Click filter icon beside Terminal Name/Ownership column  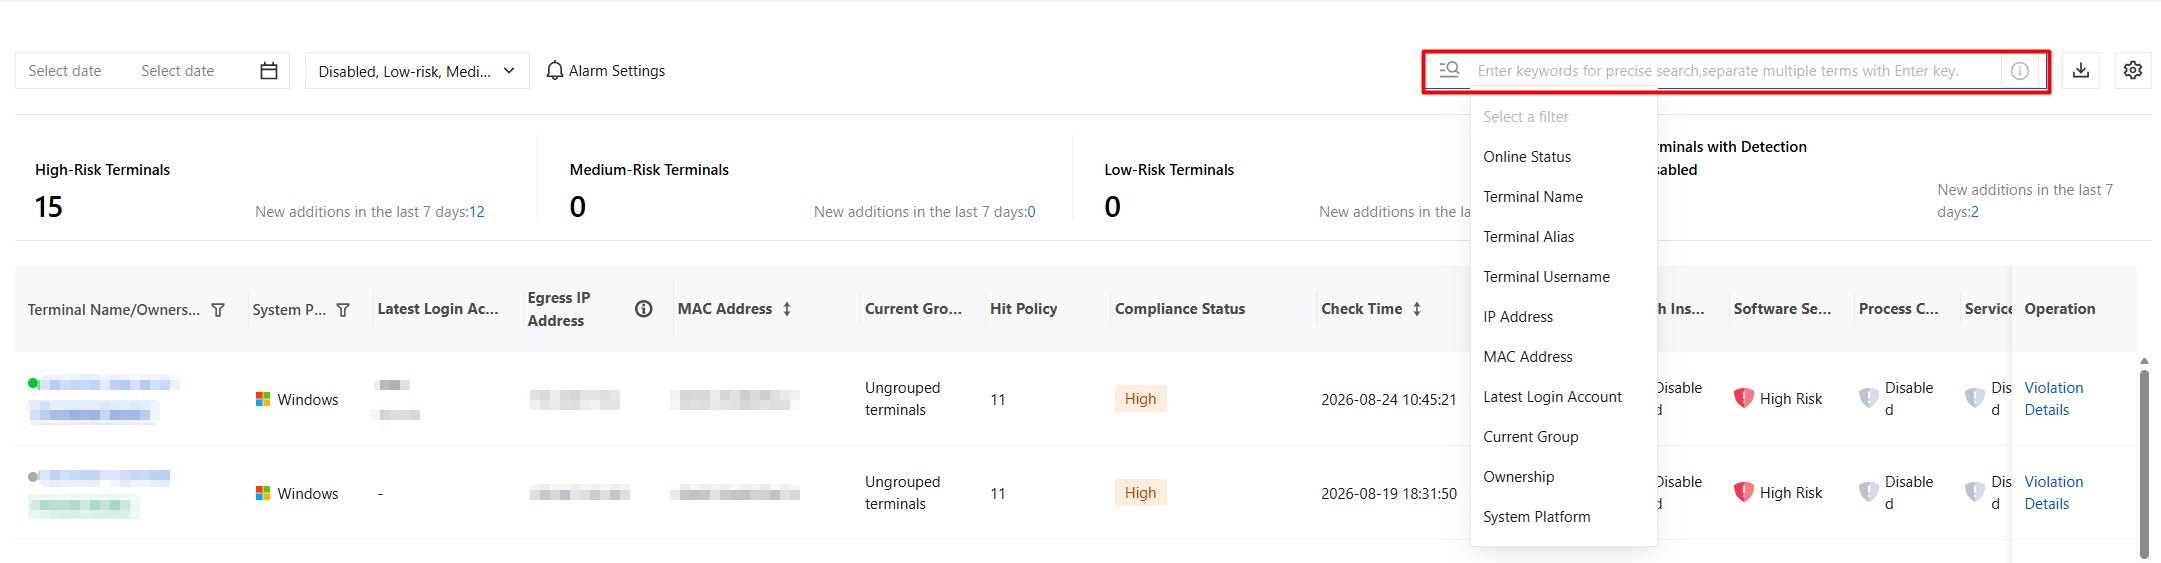(x=218, y=310)
